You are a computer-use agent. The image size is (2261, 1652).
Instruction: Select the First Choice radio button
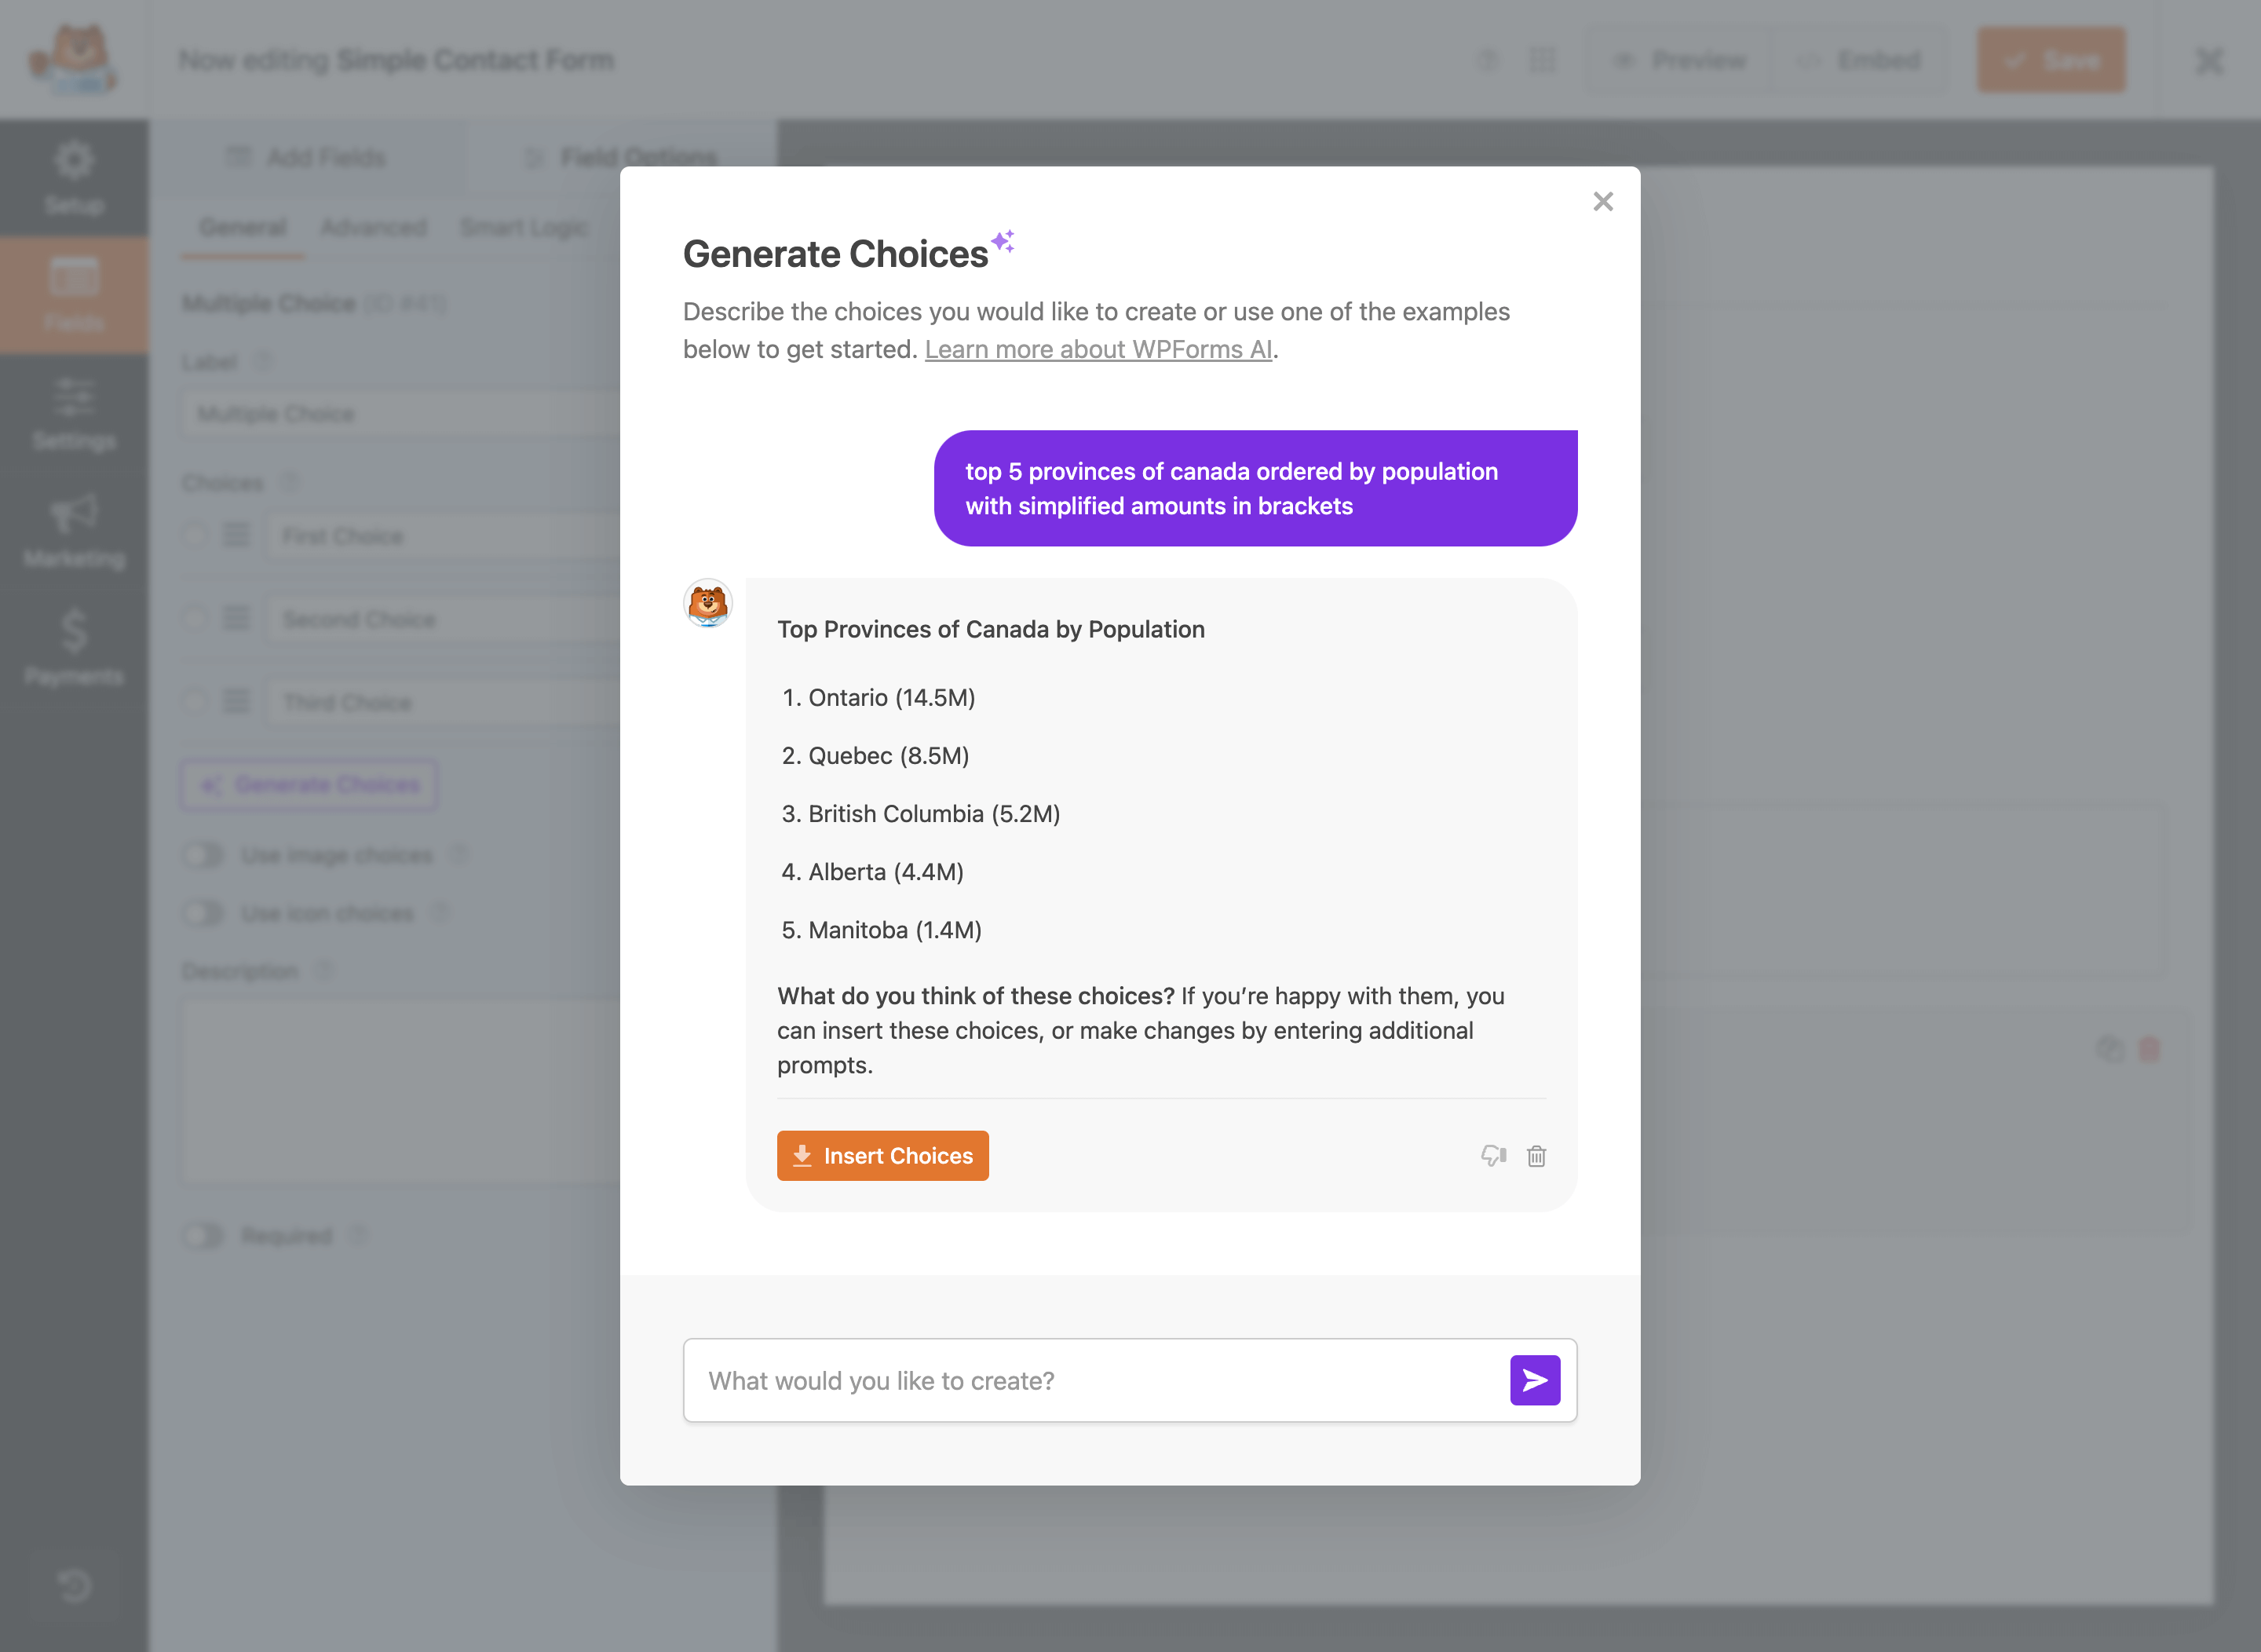click(195, 535)
